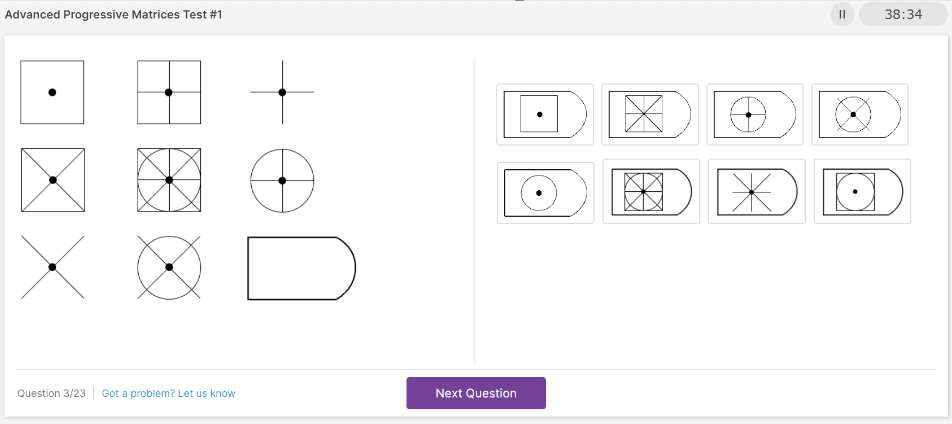Select answer with small square and dot
Viewport: 952px width, 424px height.
[545, 114]
